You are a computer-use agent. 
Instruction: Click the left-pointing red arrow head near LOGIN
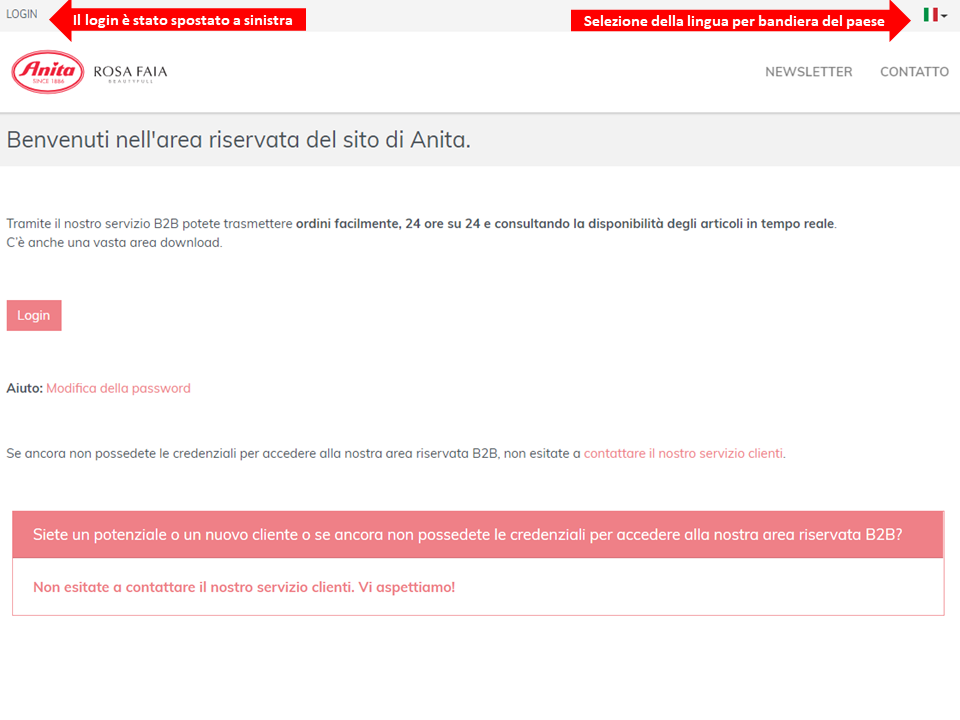pos(57,19)
